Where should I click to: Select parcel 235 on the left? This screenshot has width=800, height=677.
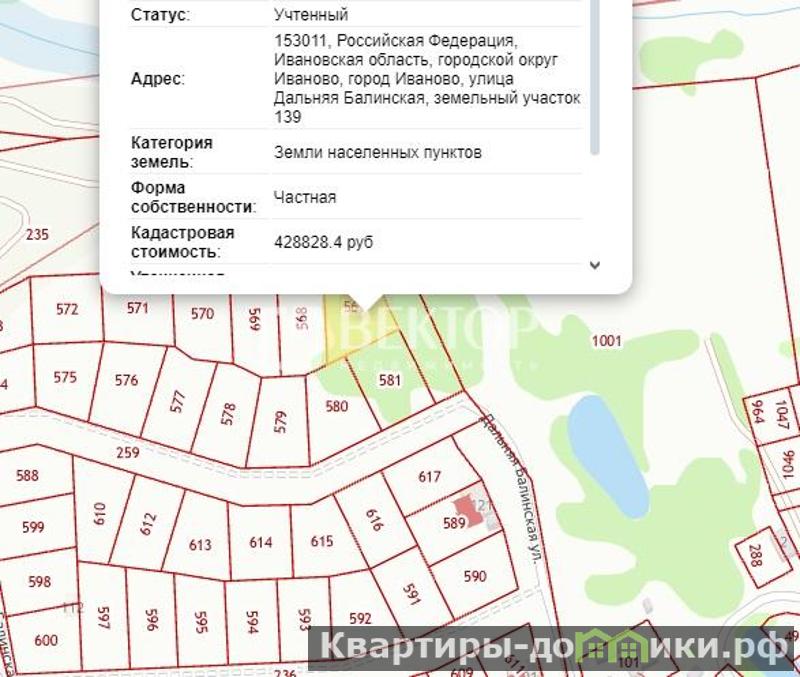coord(37,235)
